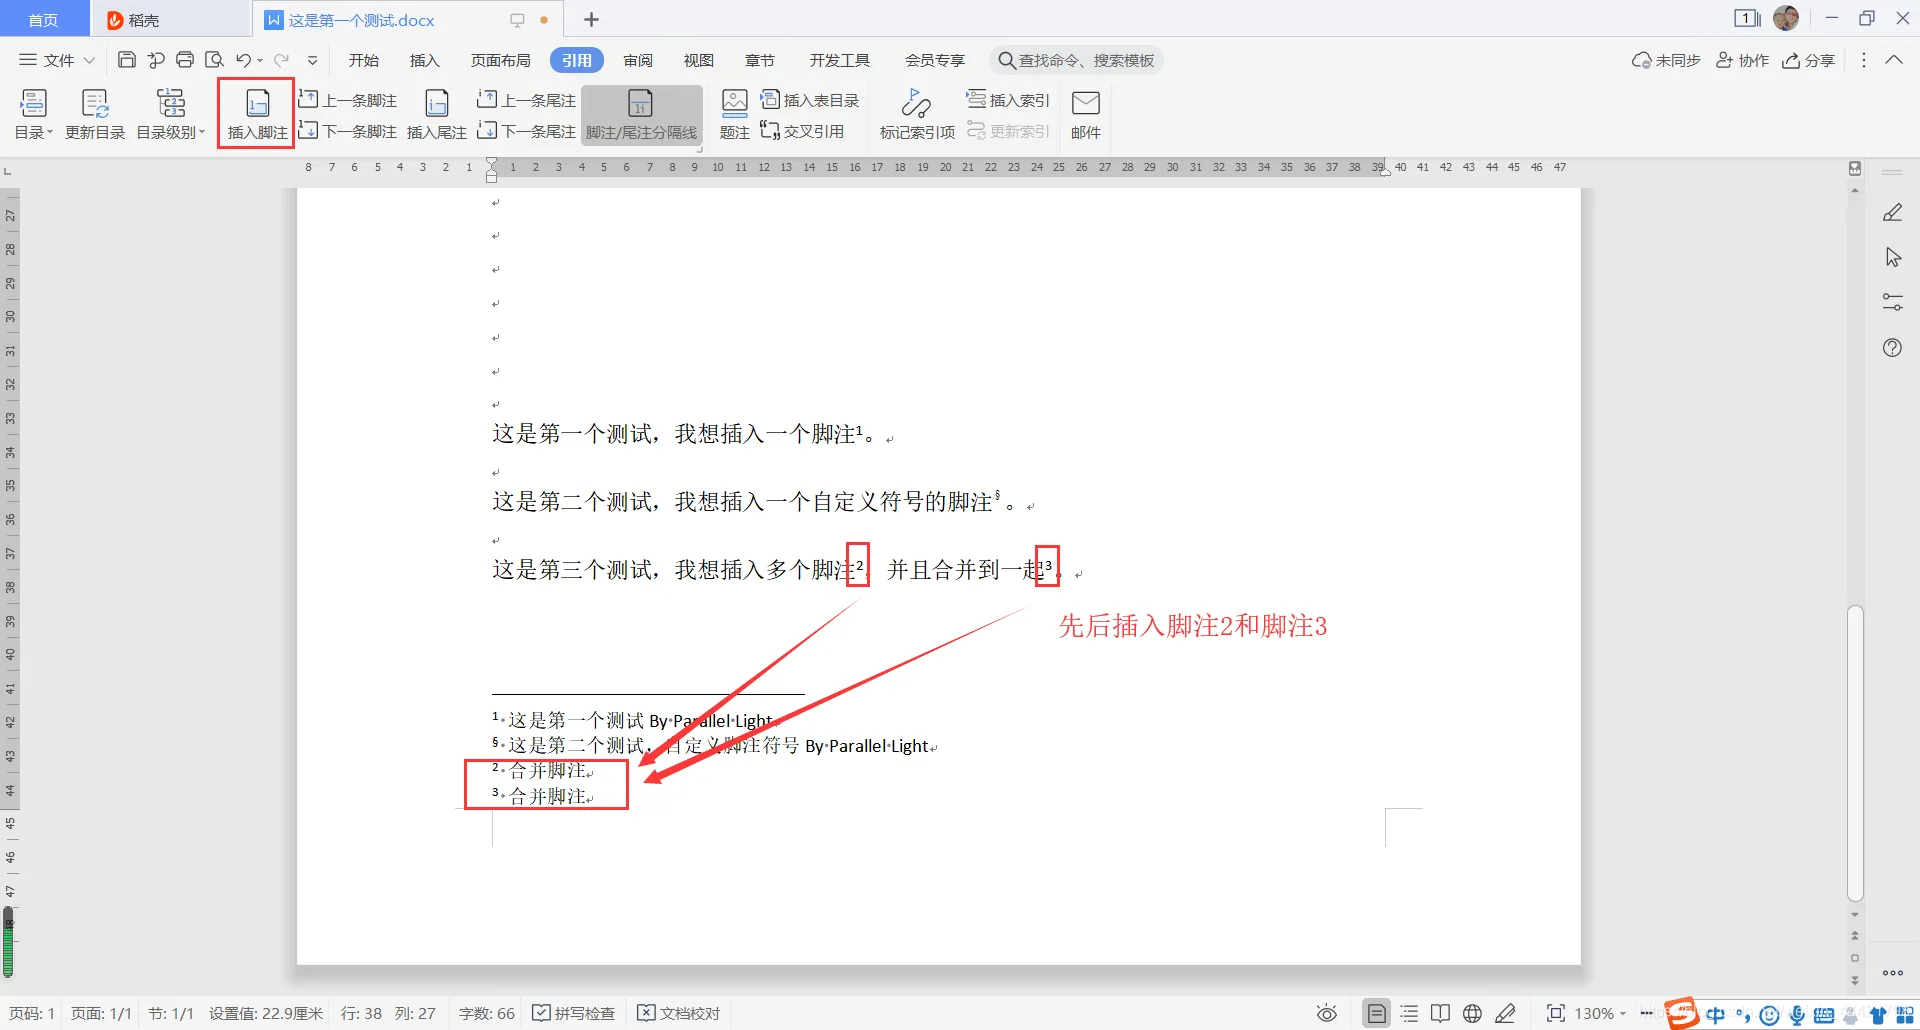Click the Undo icon
Image resolution: width=1920 pixels, height=1030 pixels.
pyautogui.click(x=243, y=60)
